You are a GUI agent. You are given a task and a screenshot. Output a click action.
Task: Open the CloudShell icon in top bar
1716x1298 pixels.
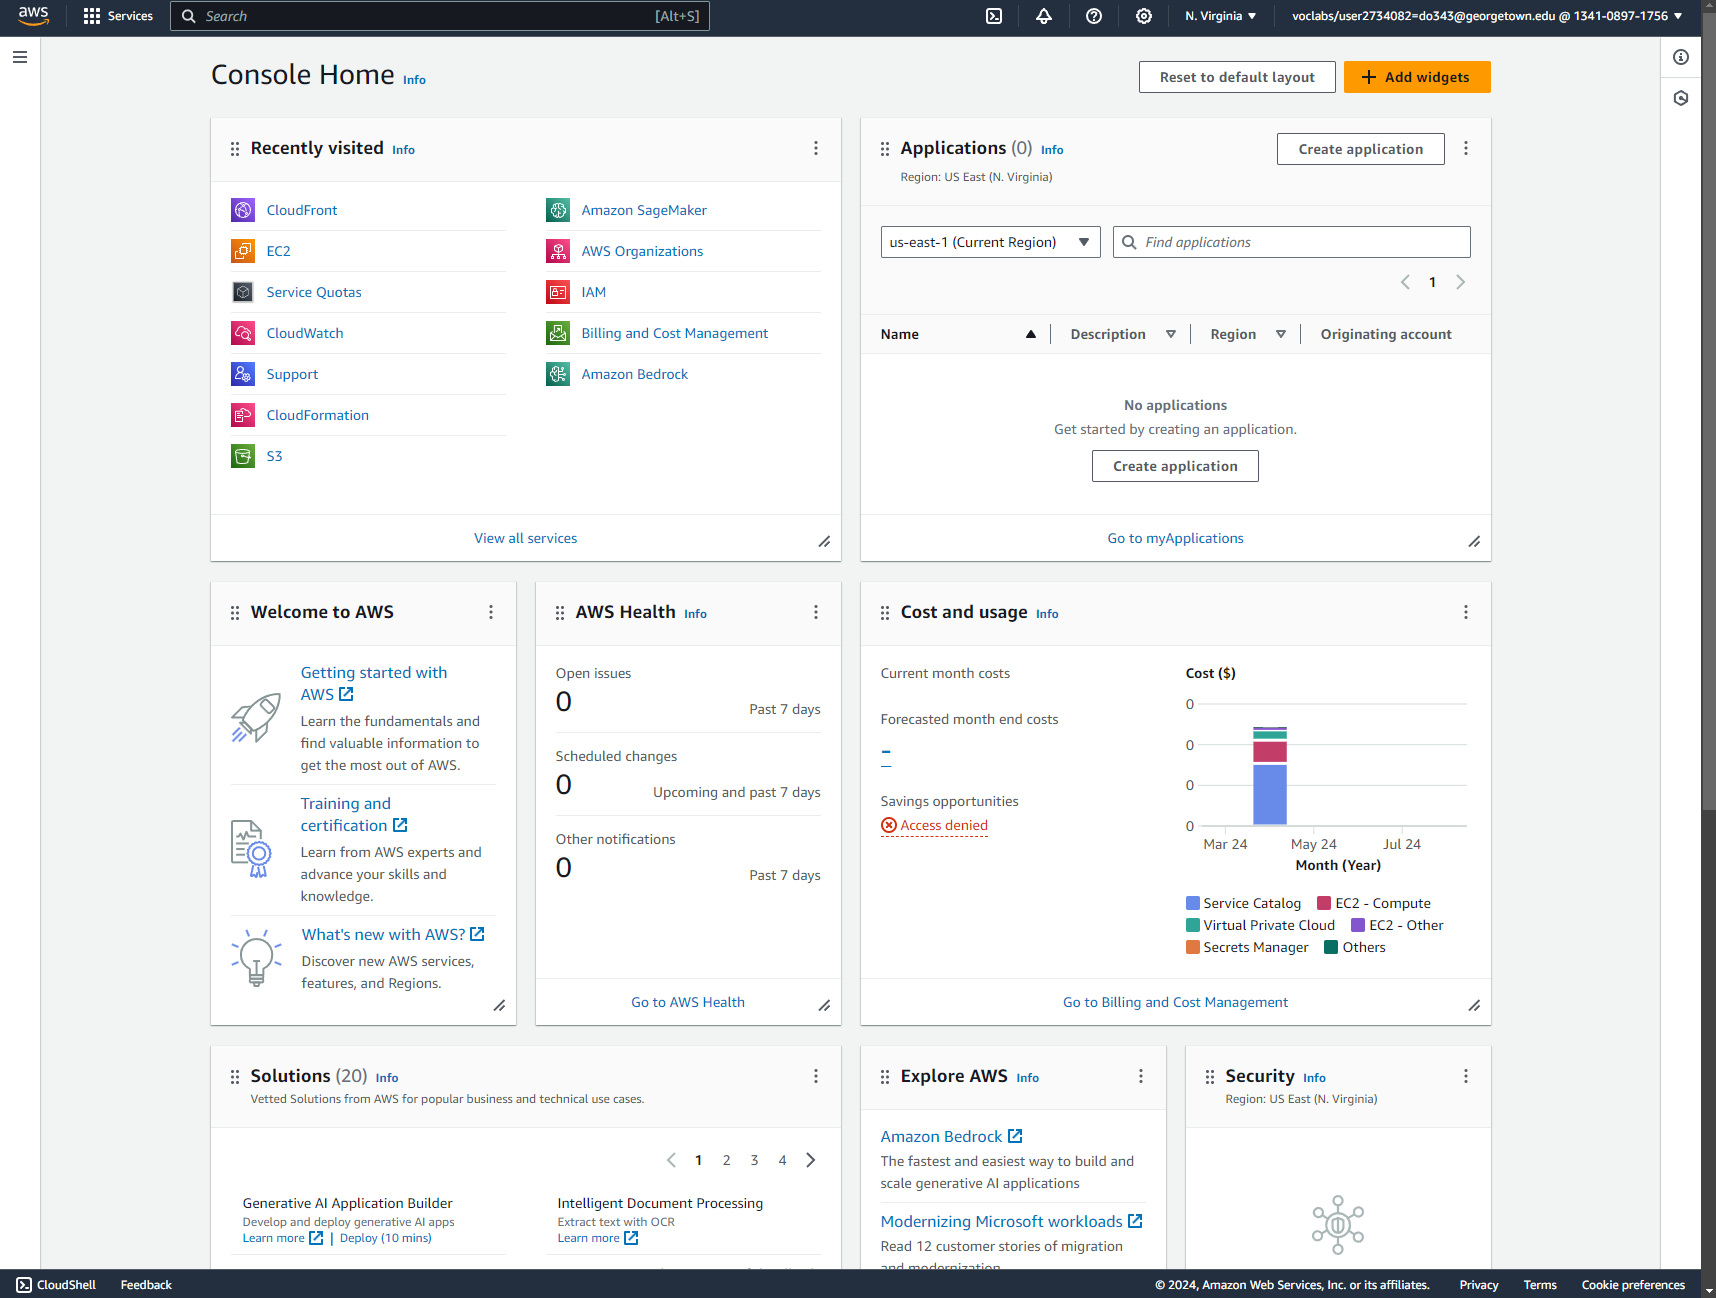click(x=994, y=16)
